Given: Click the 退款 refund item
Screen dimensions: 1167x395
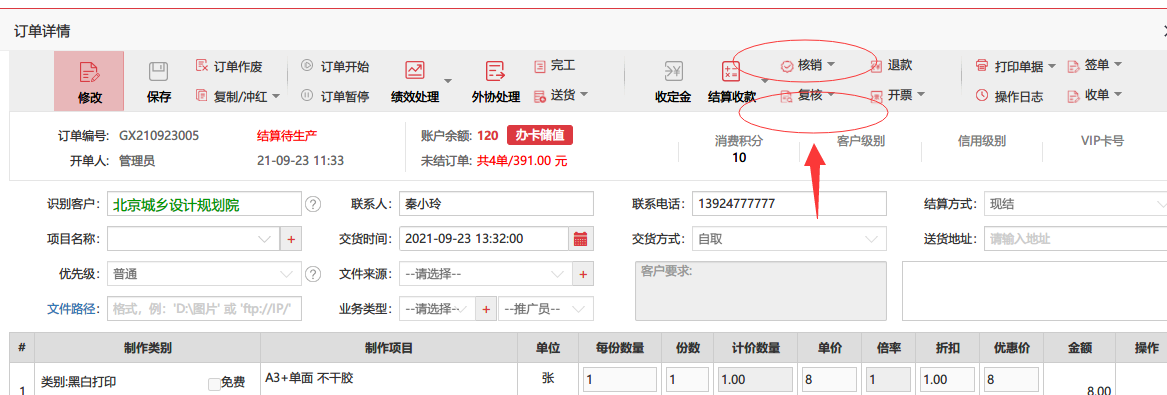Looking at the screenshot, I should (892, 65).
